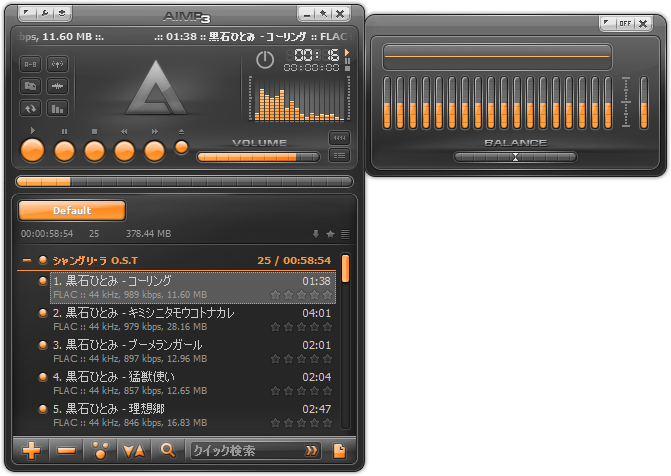Remove tracks with the minus button

click(66, 450)
